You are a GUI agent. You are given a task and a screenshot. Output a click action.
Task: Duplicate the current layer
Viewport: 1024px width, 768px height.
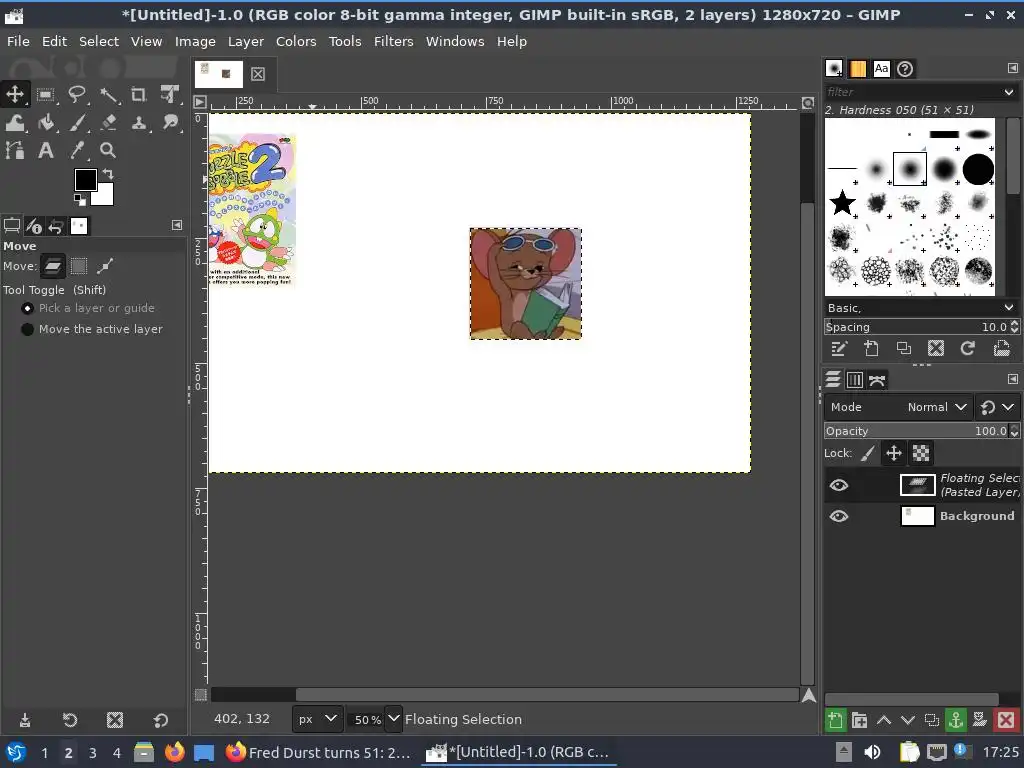(x=932, y=720)
